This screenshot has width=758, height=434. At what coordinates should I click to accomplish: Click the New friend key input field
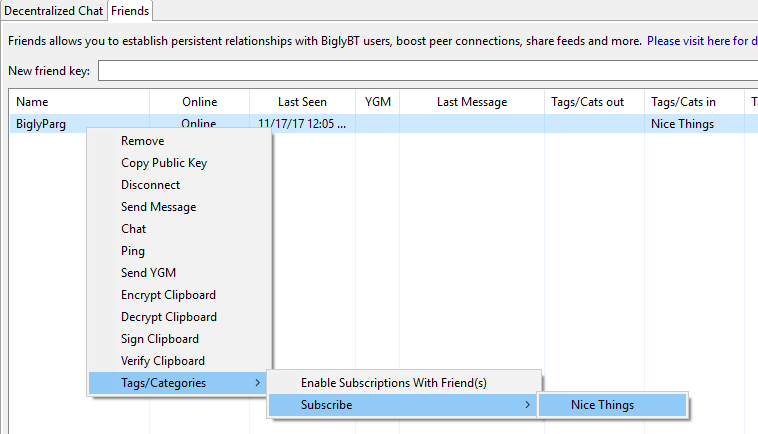[428, 71]
